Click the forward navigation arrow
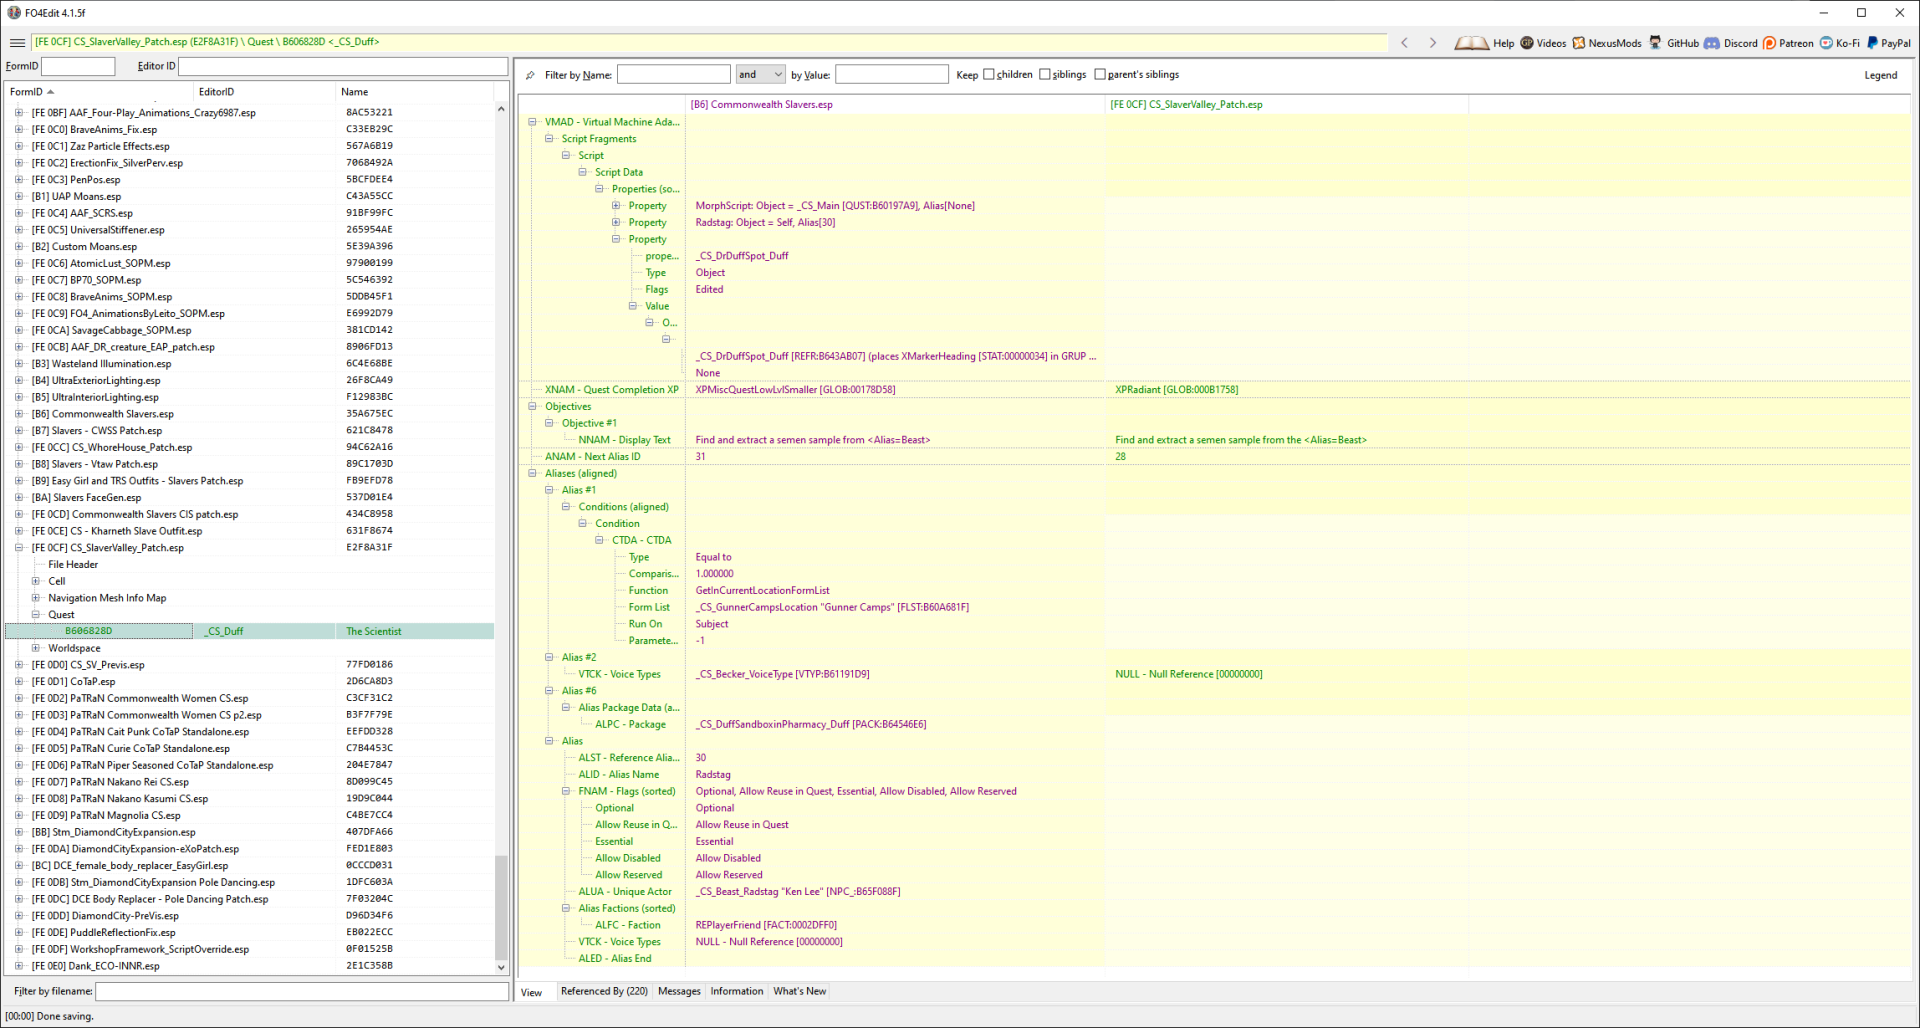The width and height of the screenshot is (1920, 1028). pos(1433,42)
